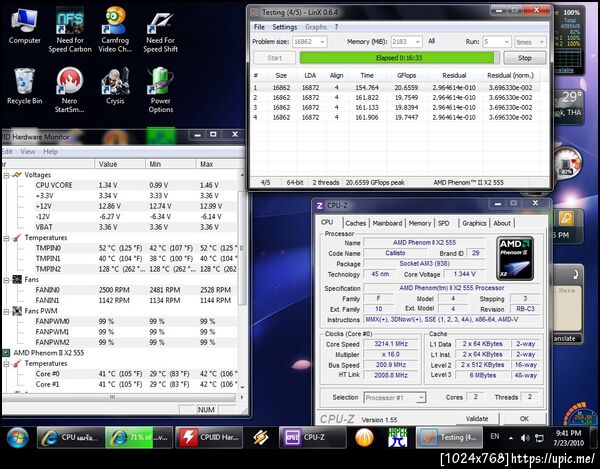Click the Validate button in CPU-Z
This screenshot has width=600, height=469.
coord(477,419)
